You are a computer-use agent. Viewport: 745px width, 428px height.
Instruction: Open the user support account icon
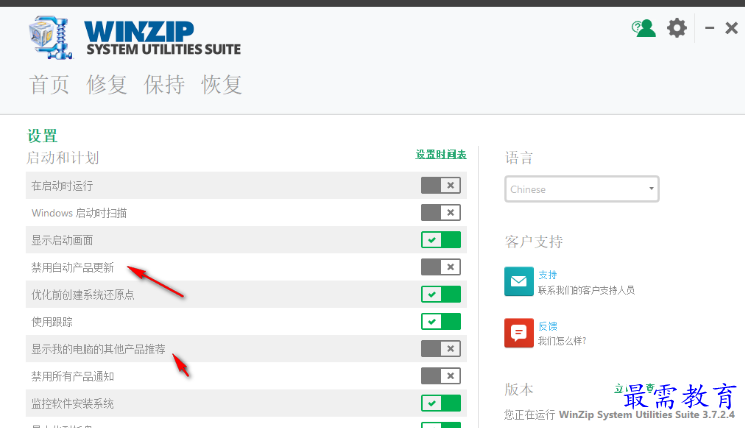click(643, 29)
